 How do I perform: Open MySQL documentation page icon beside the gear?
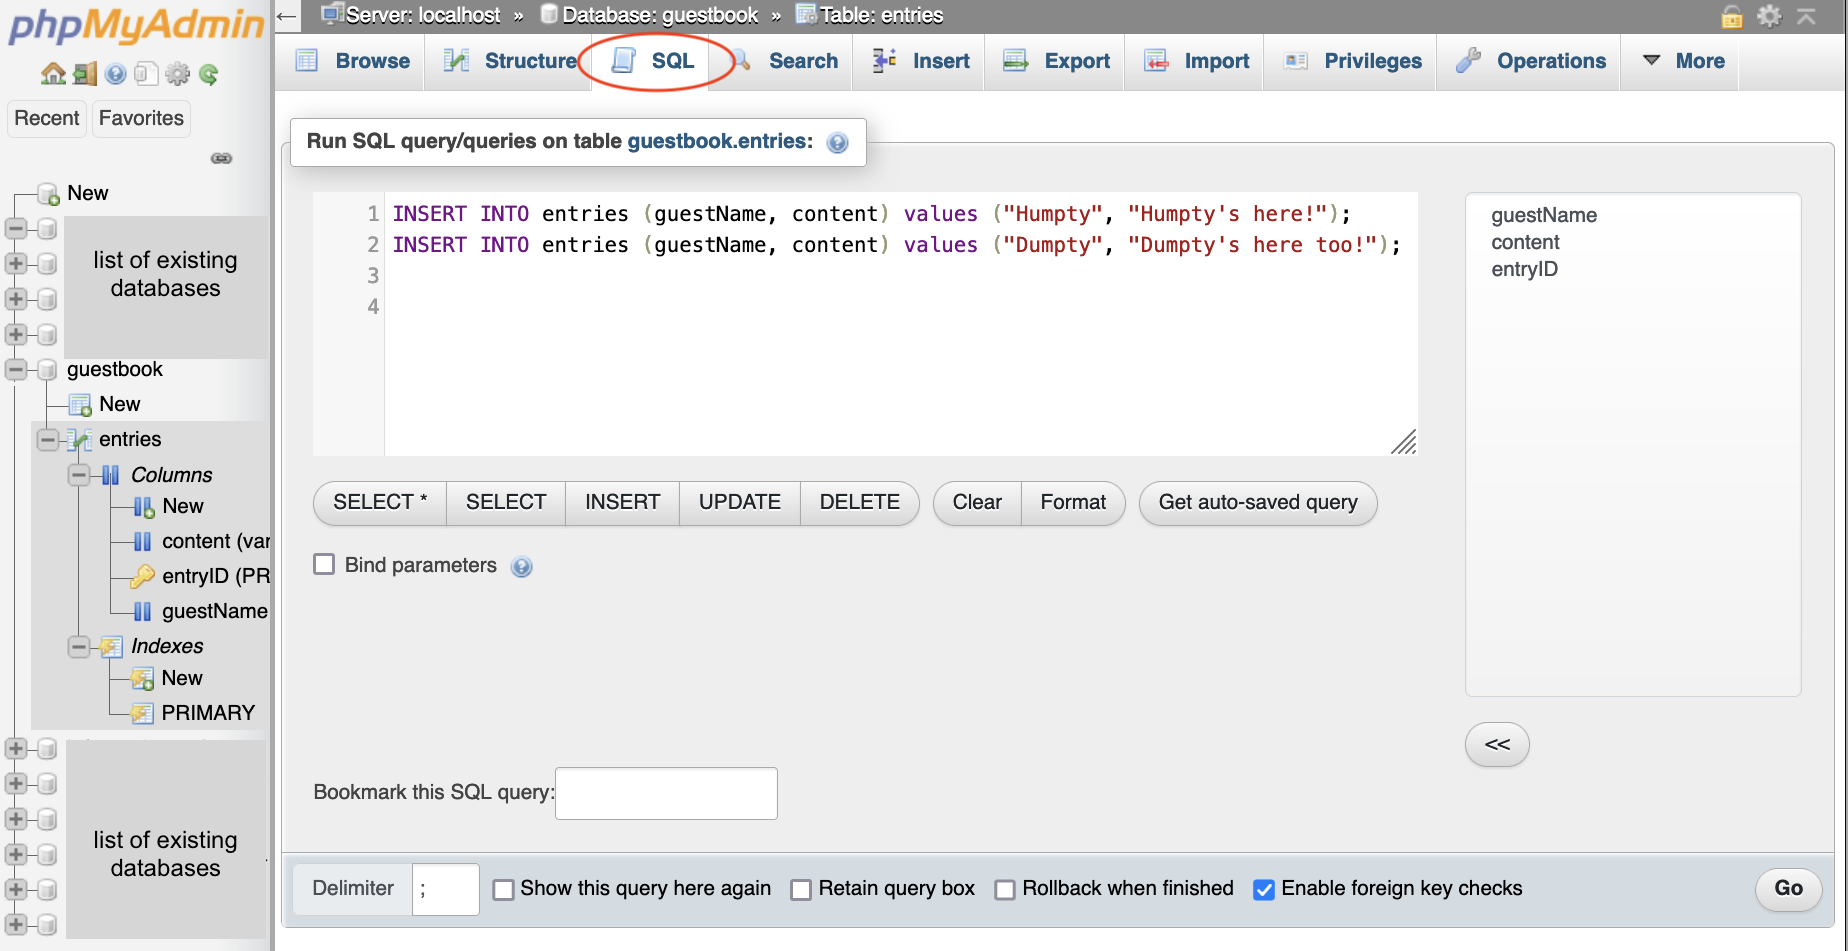point(146,73)
